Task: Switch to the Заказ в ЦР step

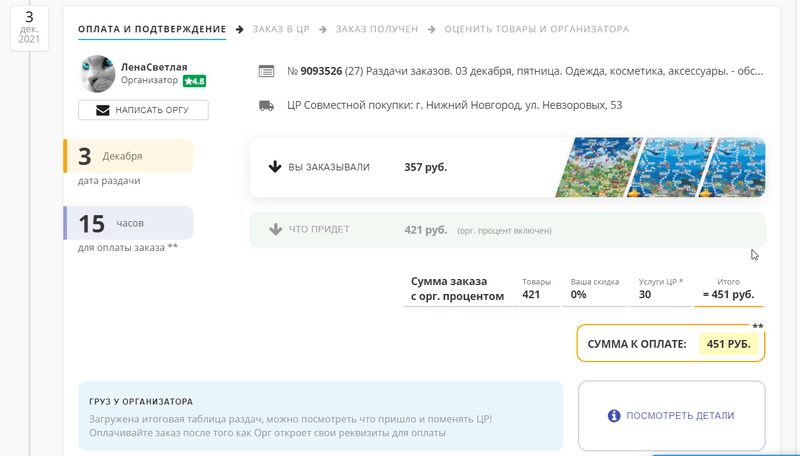Action: click(281, 29)
